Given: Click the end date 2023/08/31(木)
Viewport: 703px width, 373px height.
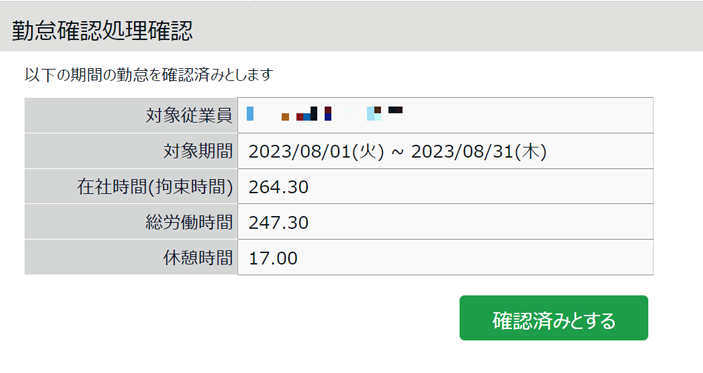Looking at the screenshot, I should click(x=479, y=152).
